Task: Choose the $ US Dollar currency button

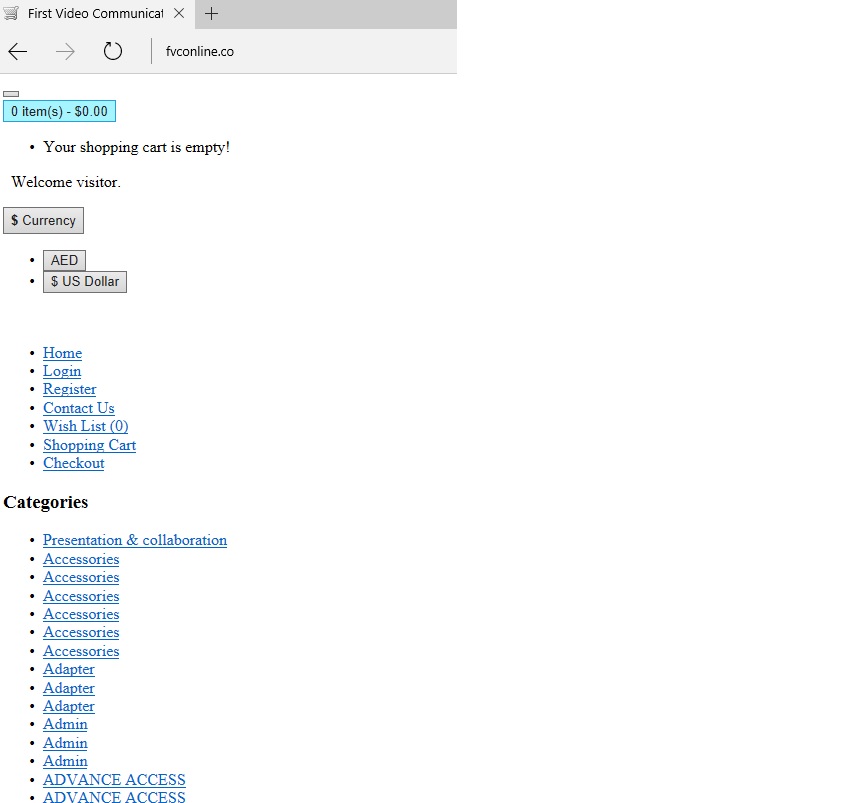Action: click(x=85, y=282)
